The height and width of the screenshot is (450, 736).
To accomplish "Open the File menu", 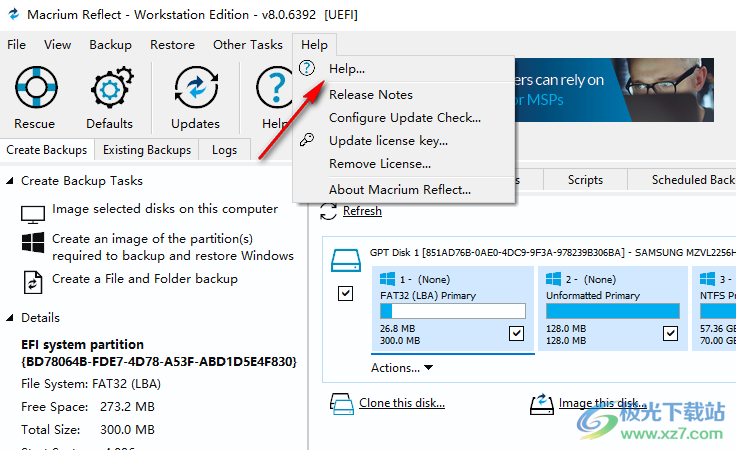I will (16, 45).
